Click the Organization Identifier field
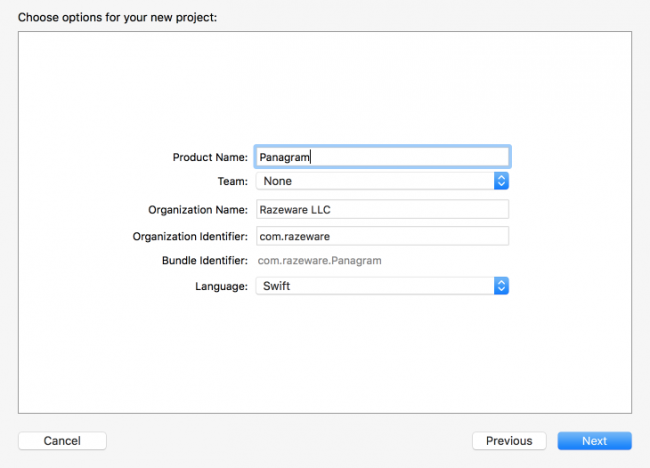The image size is (650, 468). pyautogui.click(x=382, y=236)
